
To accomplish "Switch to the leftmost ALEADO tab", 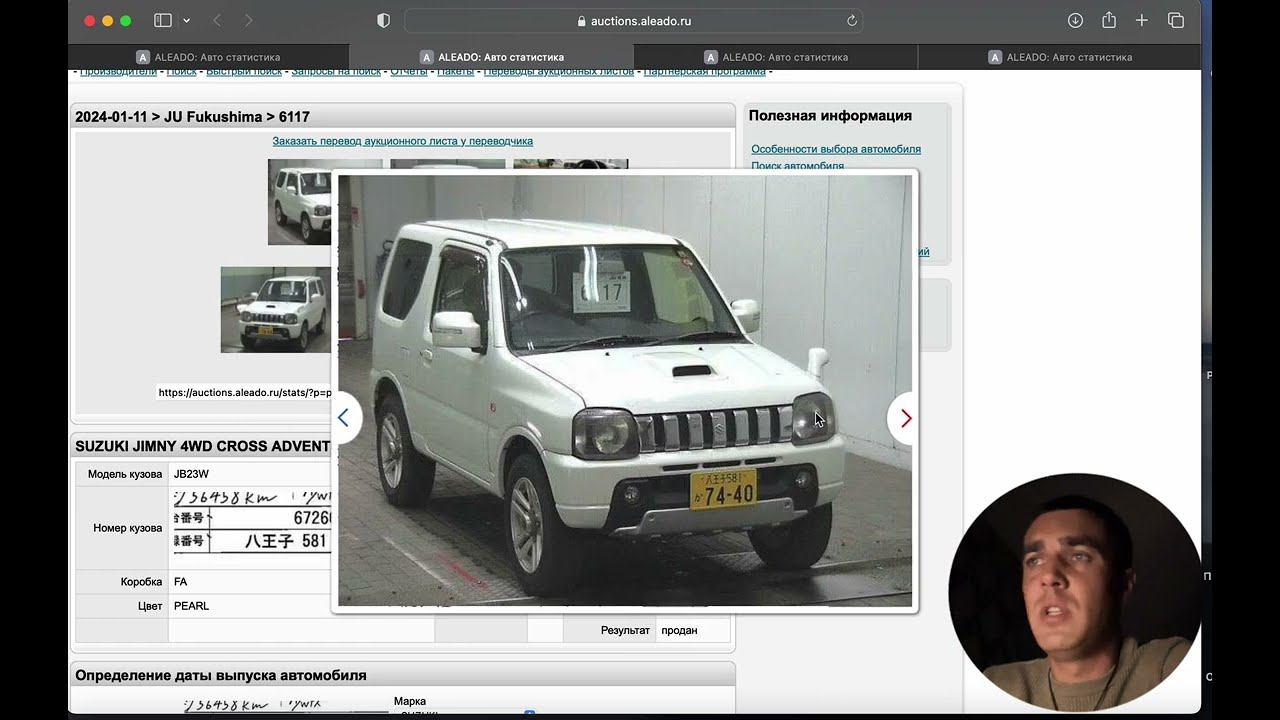I will pos(208,57).
